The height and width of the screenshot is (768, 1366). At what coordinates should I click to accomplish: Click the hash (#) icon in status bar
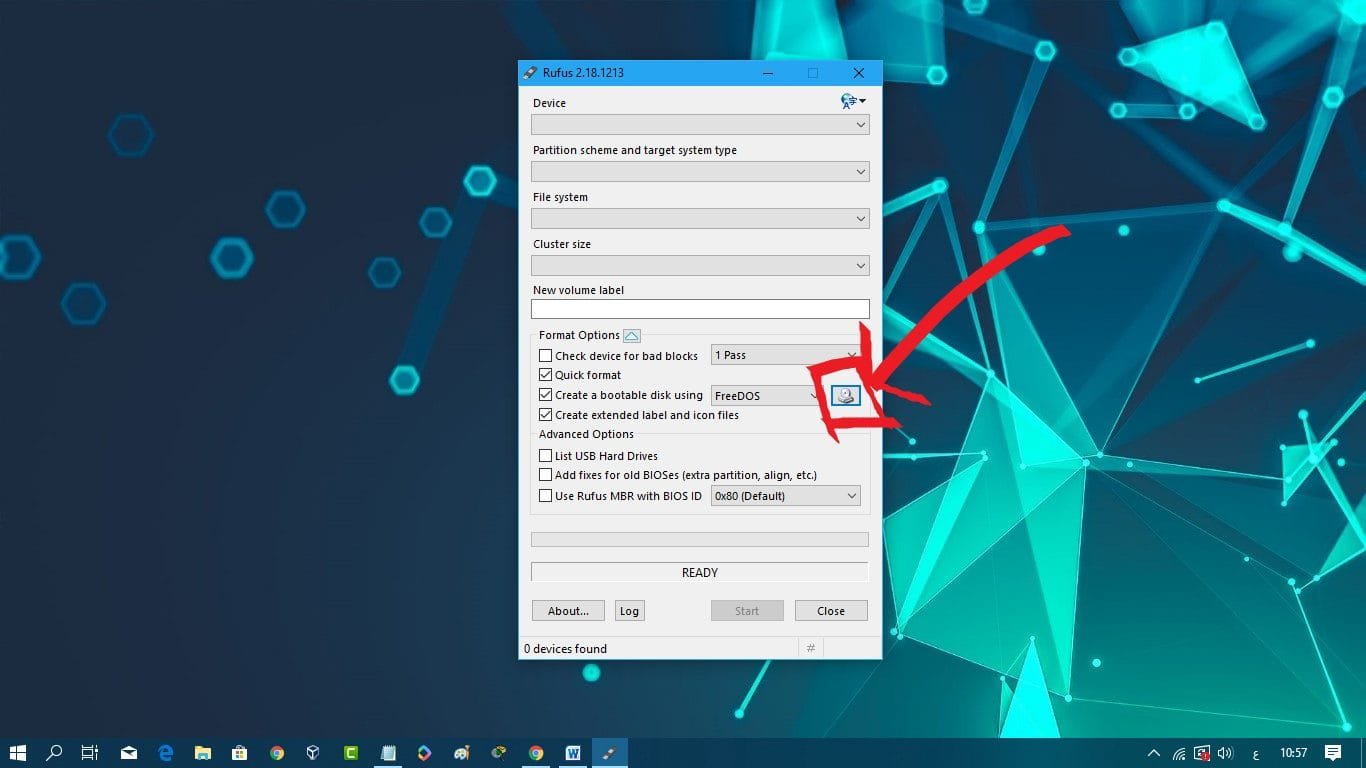[x=810, y=648]
